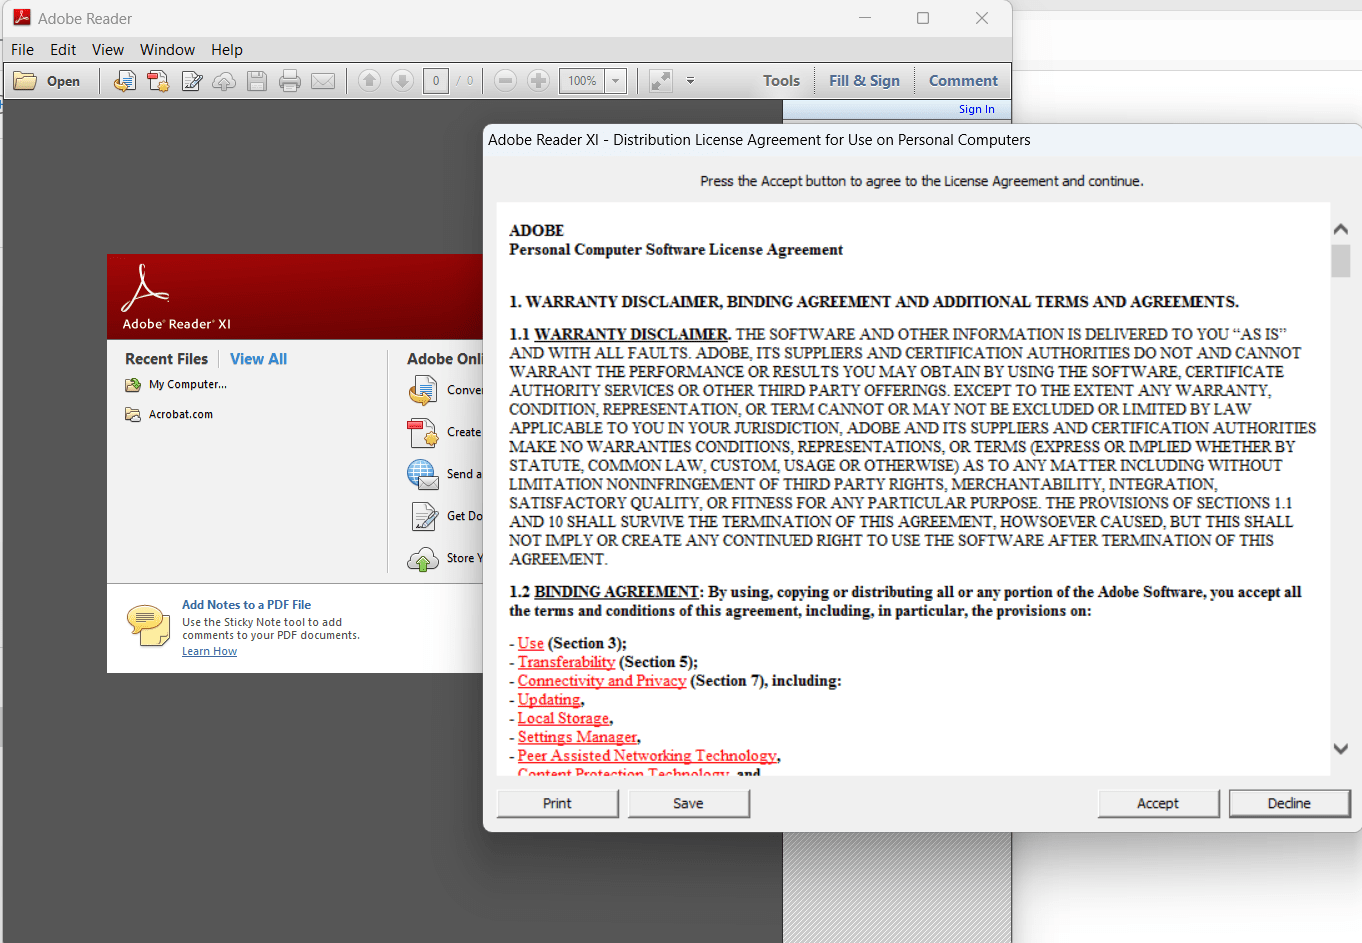The height and width of the screenshot is (943, 1362).
Task: Click the email envelope toolbar icon
Action: tap(323, 81)
